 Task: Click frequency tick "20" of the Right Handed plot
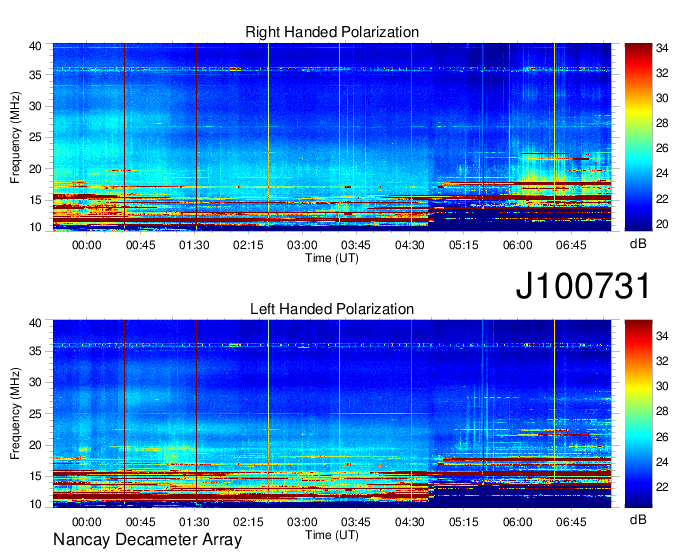click(35, 169)
